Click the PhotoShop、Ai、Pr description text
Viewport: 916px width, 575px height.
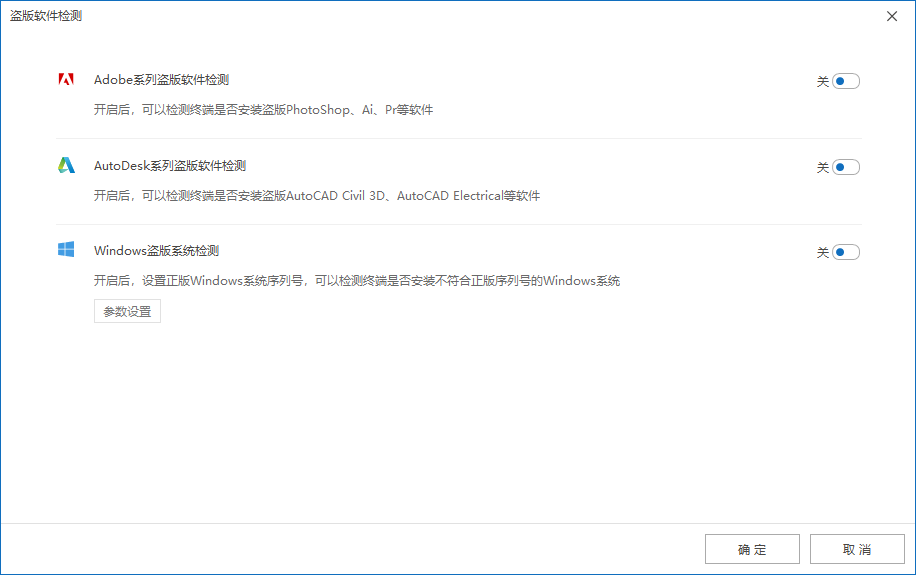pos(263,110)
